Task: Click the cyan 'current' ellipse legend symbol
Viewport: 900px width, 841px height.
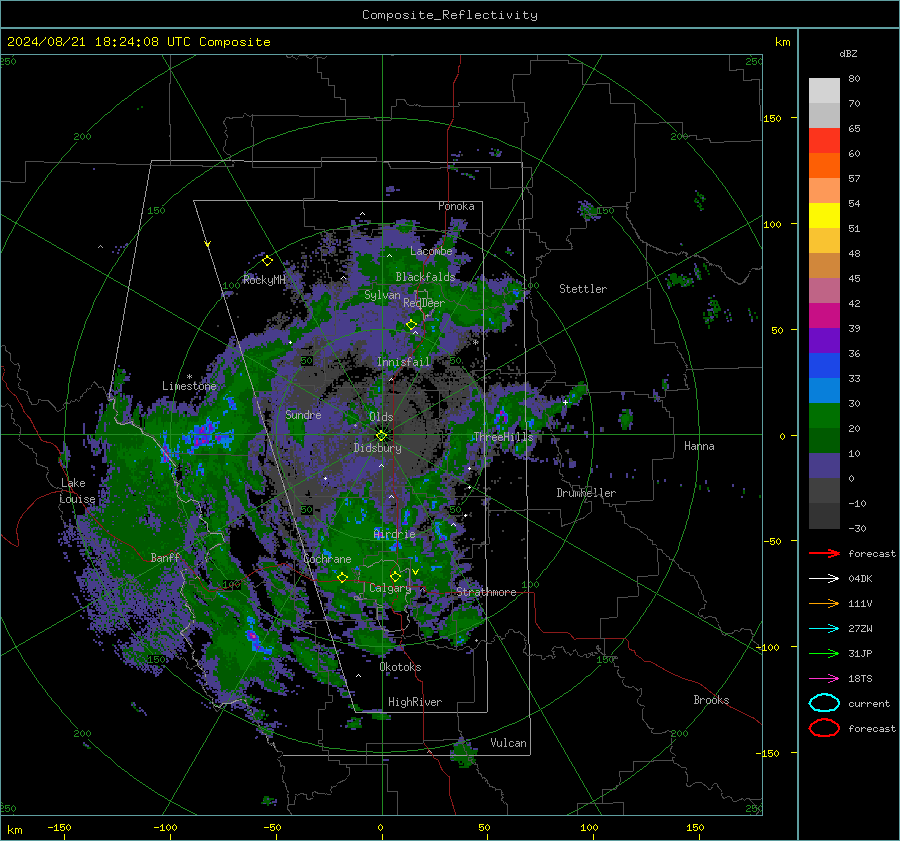Action: 824,703
